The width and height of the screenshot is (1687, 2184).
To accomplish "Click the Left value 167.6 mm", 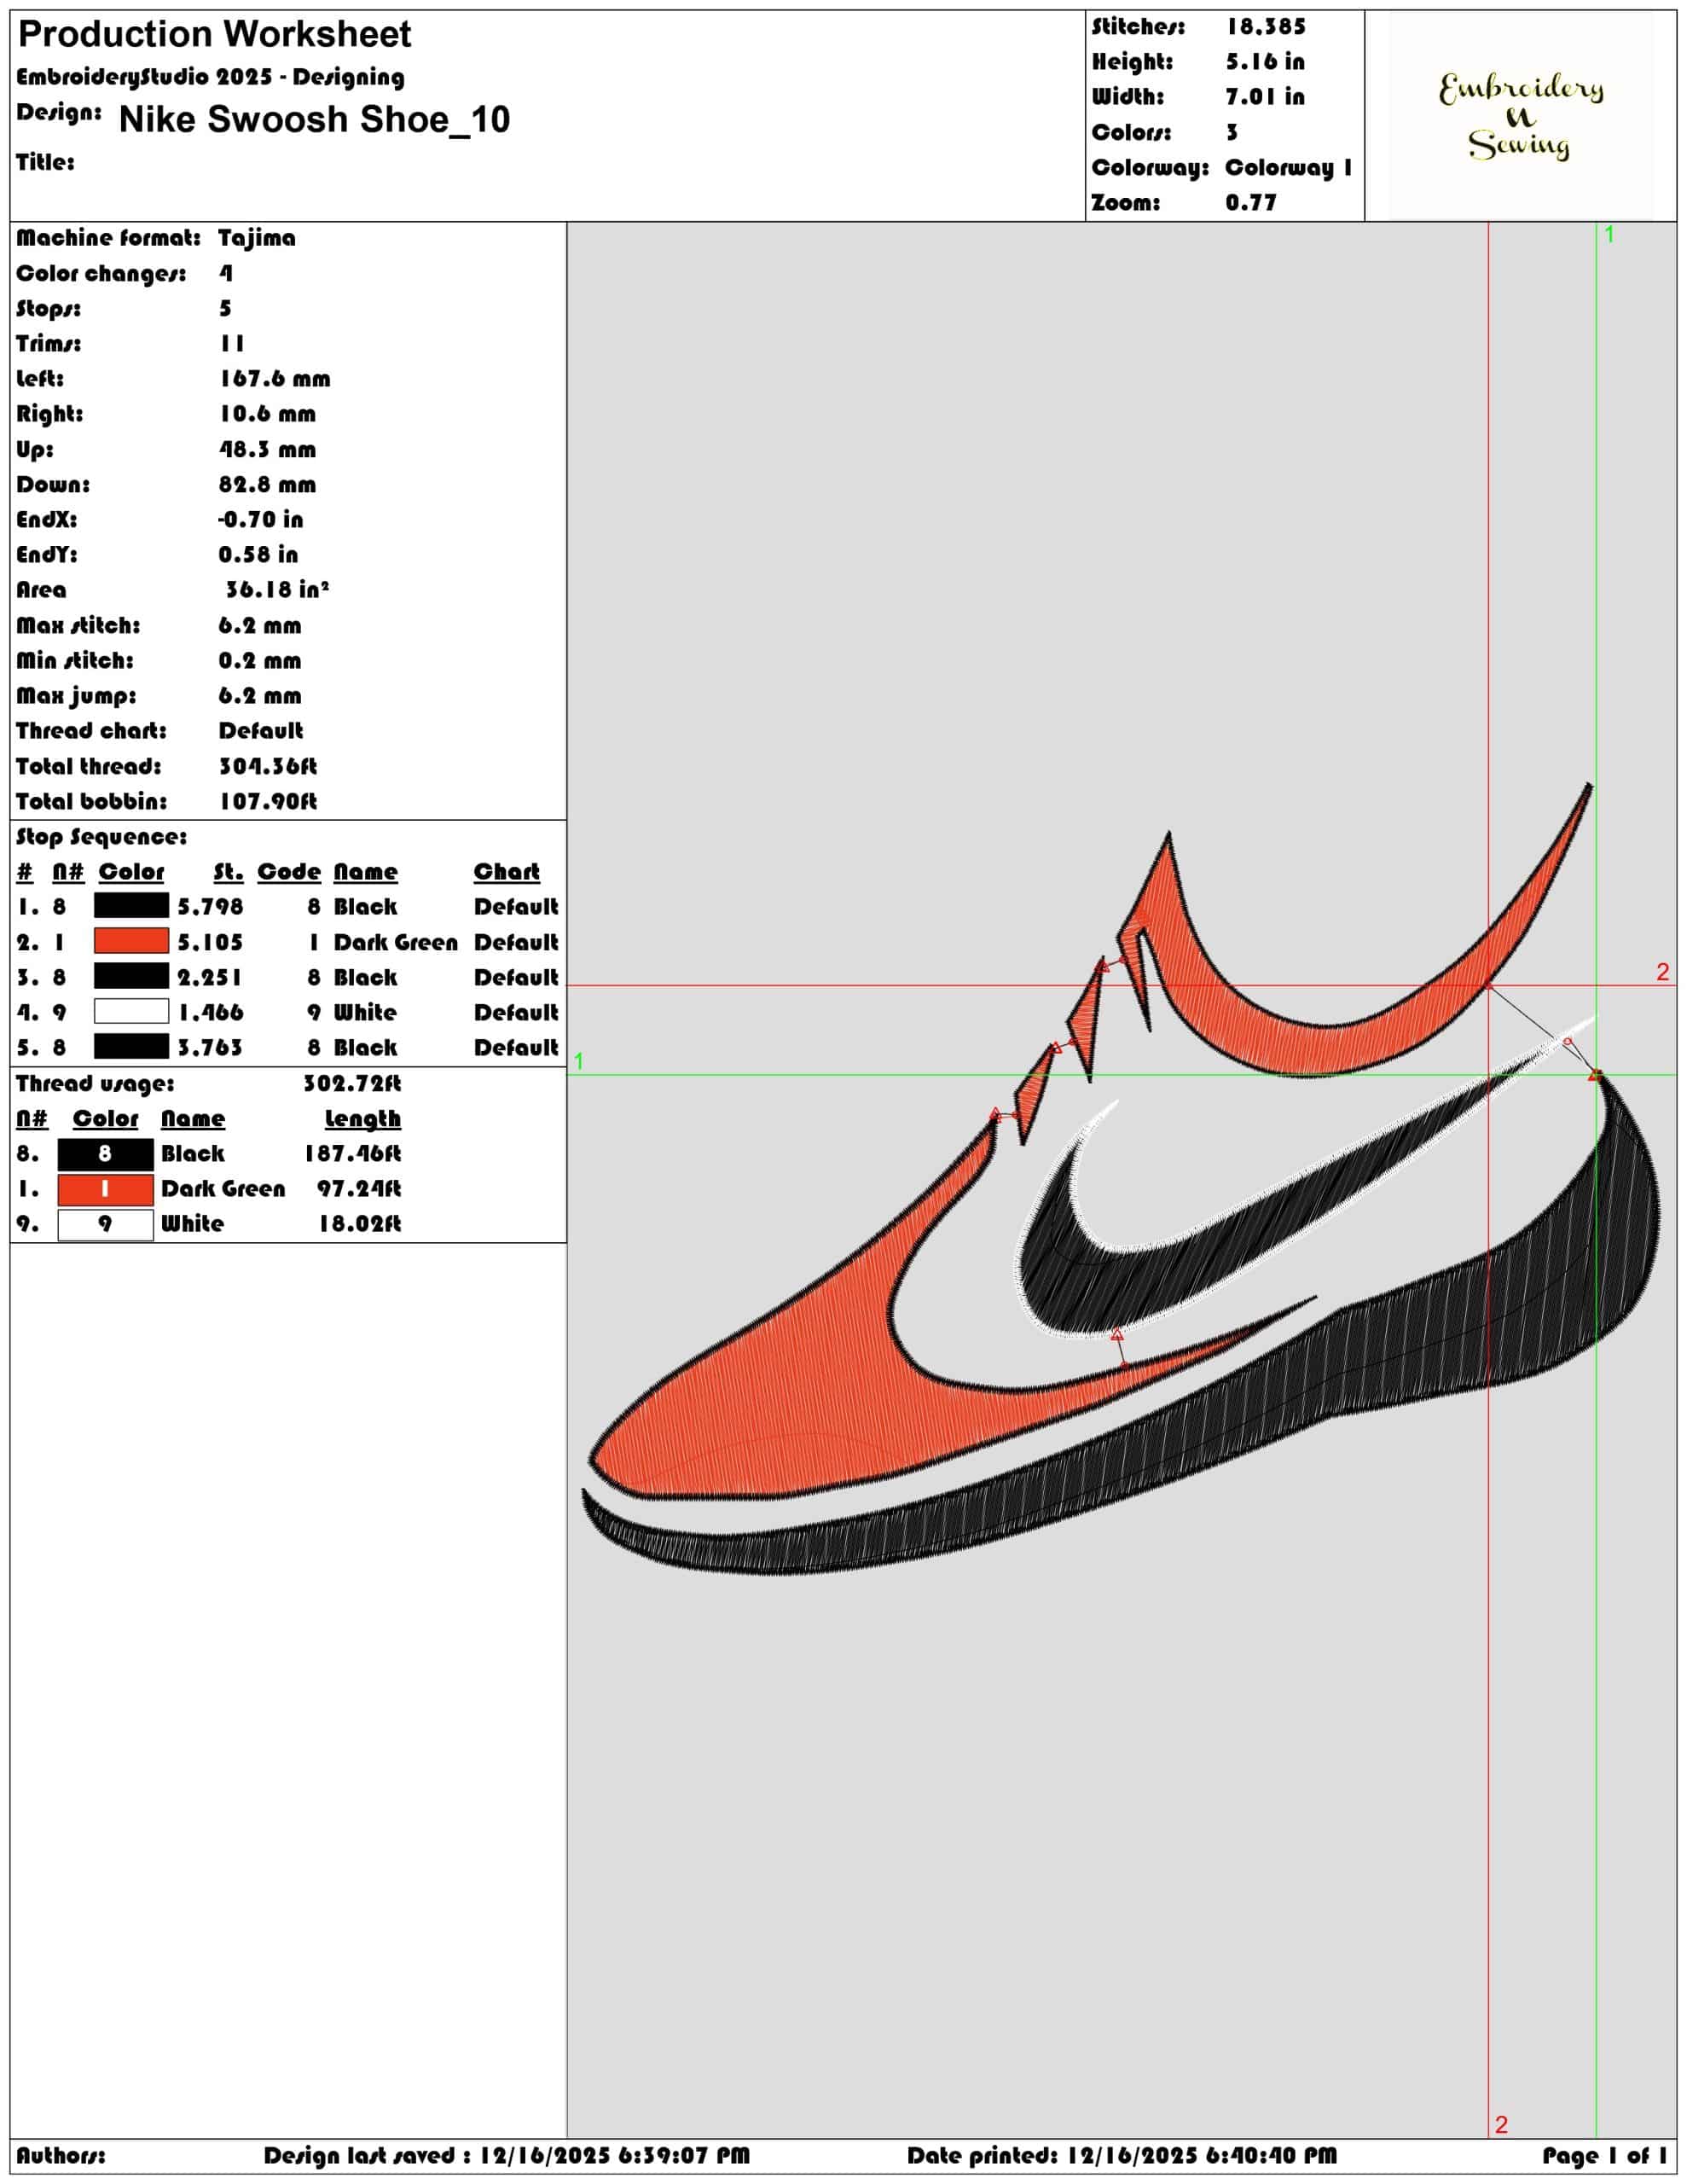I will click(275, 379).
